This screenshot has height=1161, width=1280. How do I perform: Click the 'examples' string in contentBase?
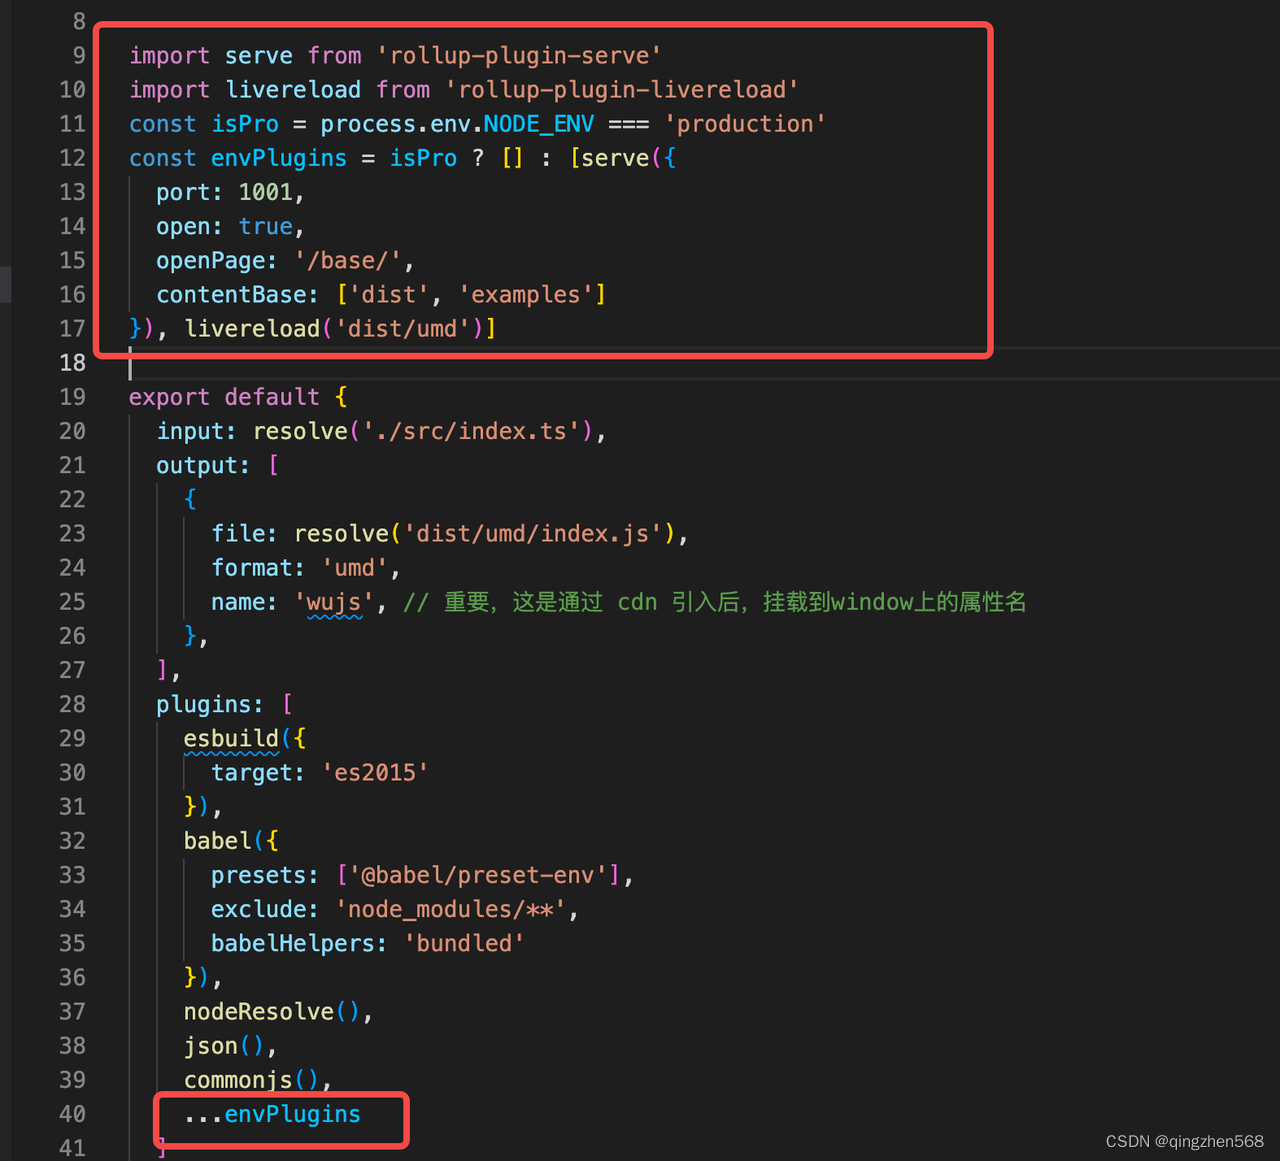[x=525, y=295]
